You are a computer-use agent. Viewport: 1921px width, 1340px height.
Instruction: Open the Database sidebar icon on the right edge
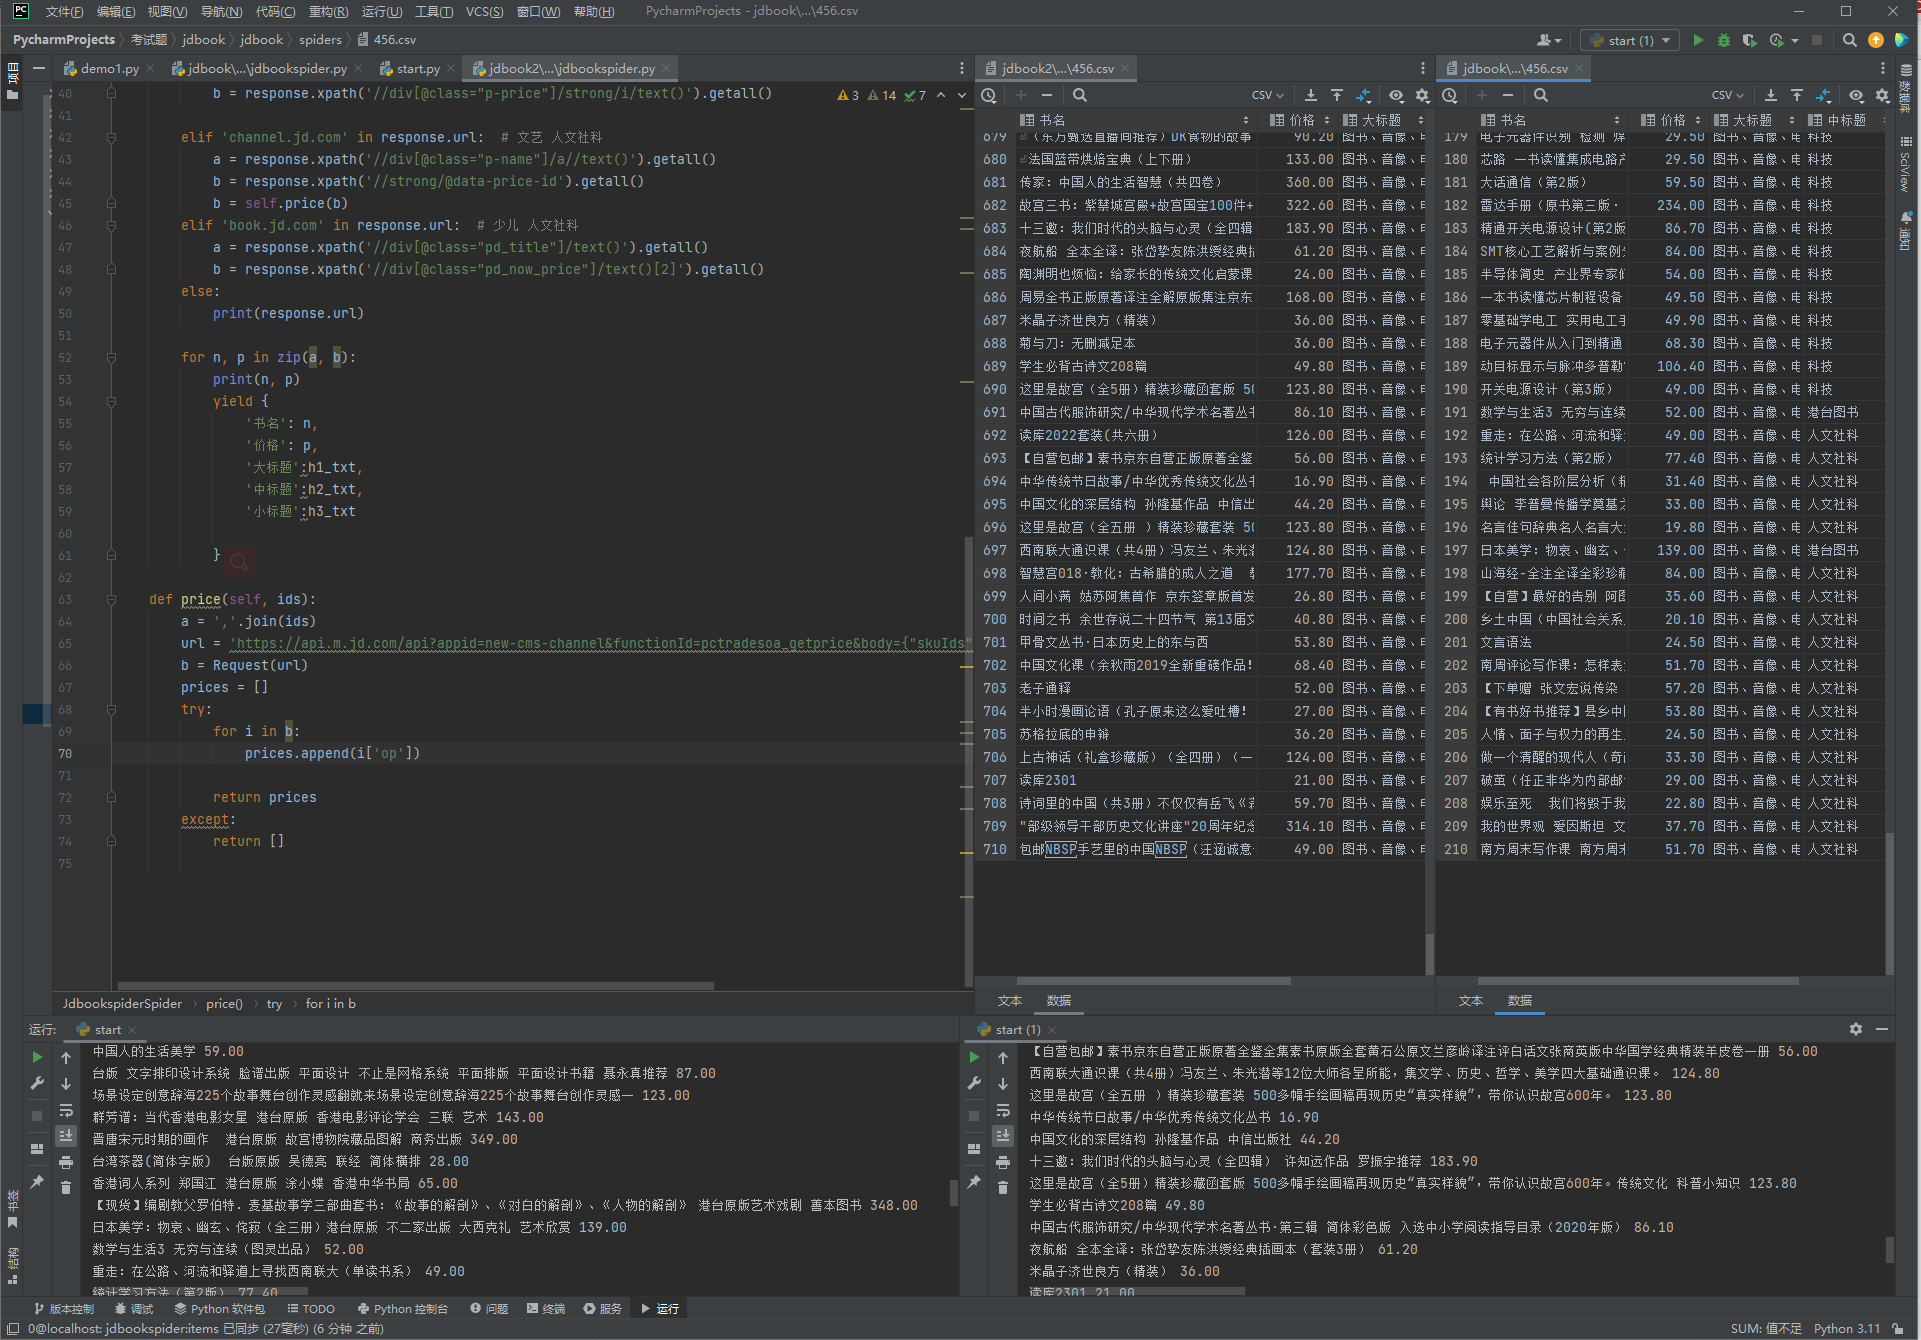coord(1906,88)
